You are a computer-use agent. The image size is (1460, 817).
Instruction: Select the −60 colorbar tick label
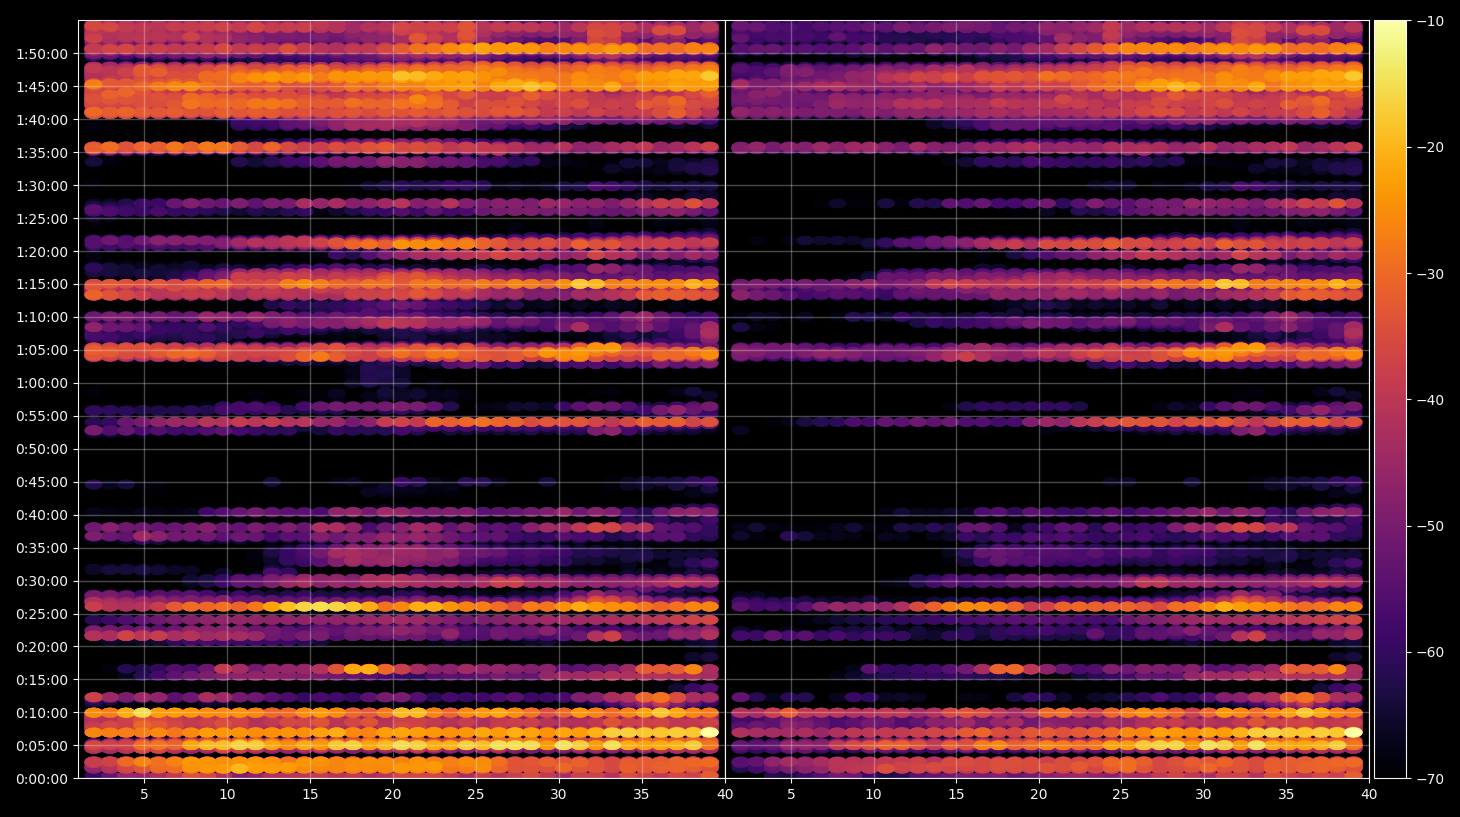coord(1430,652)
